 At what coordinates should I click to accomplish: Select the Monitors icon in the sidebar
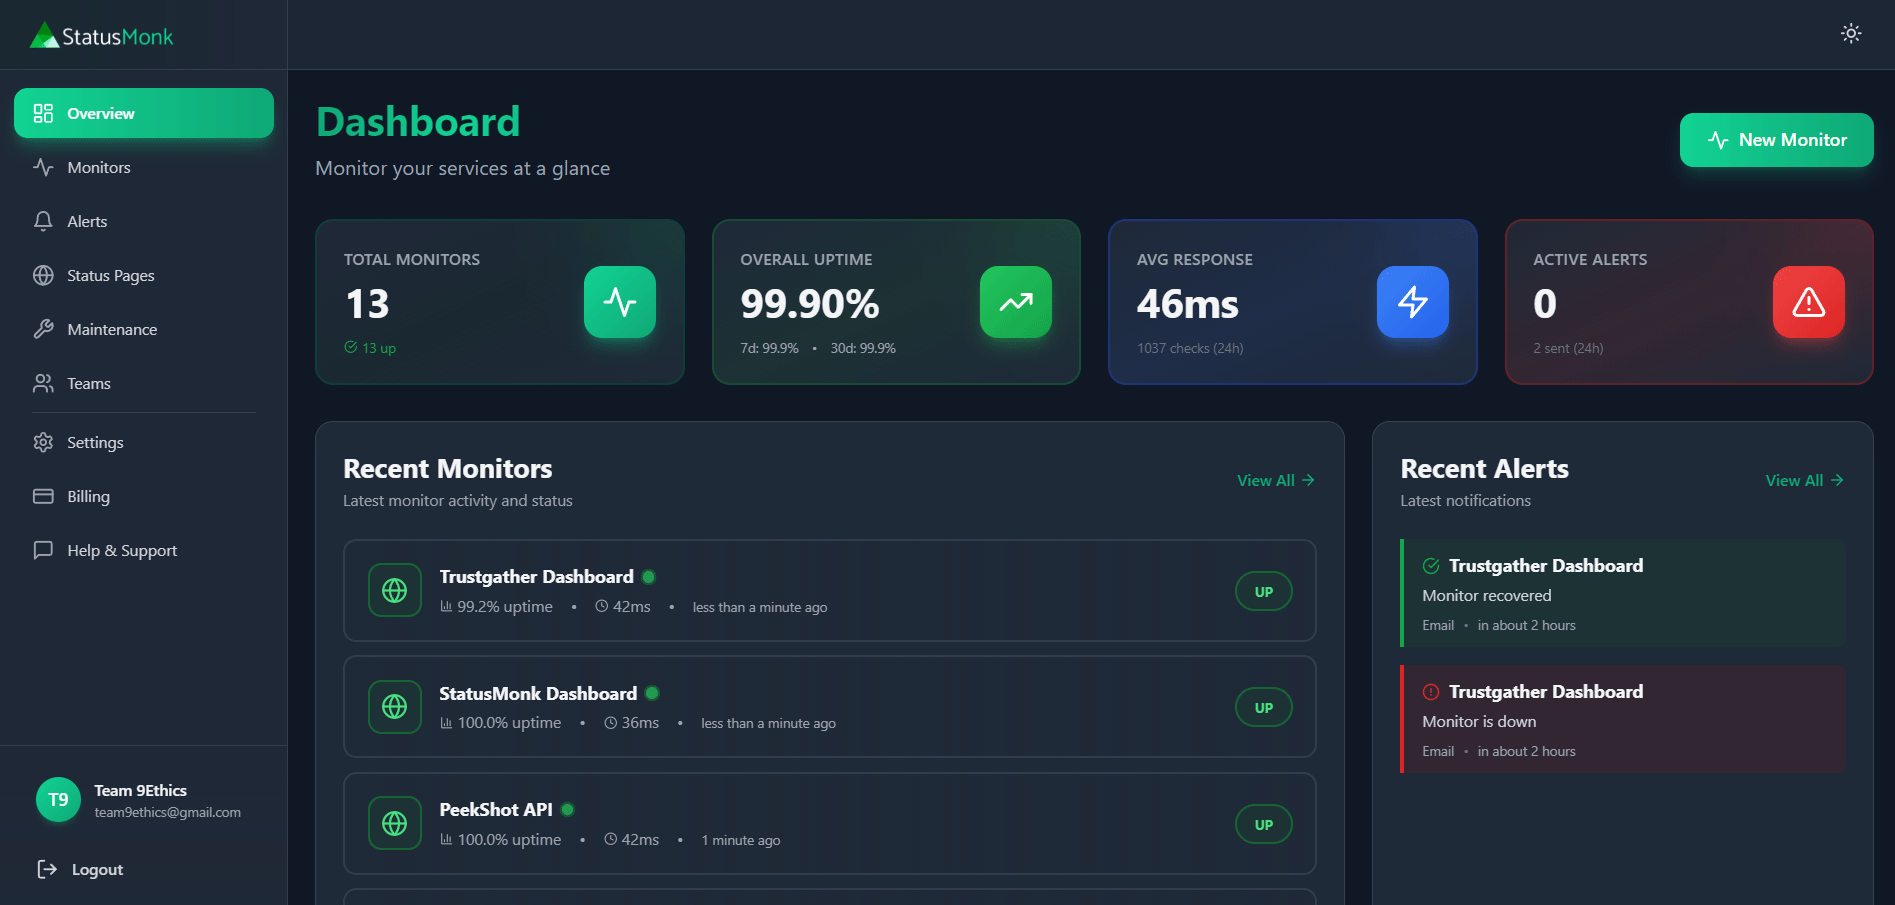43,167
